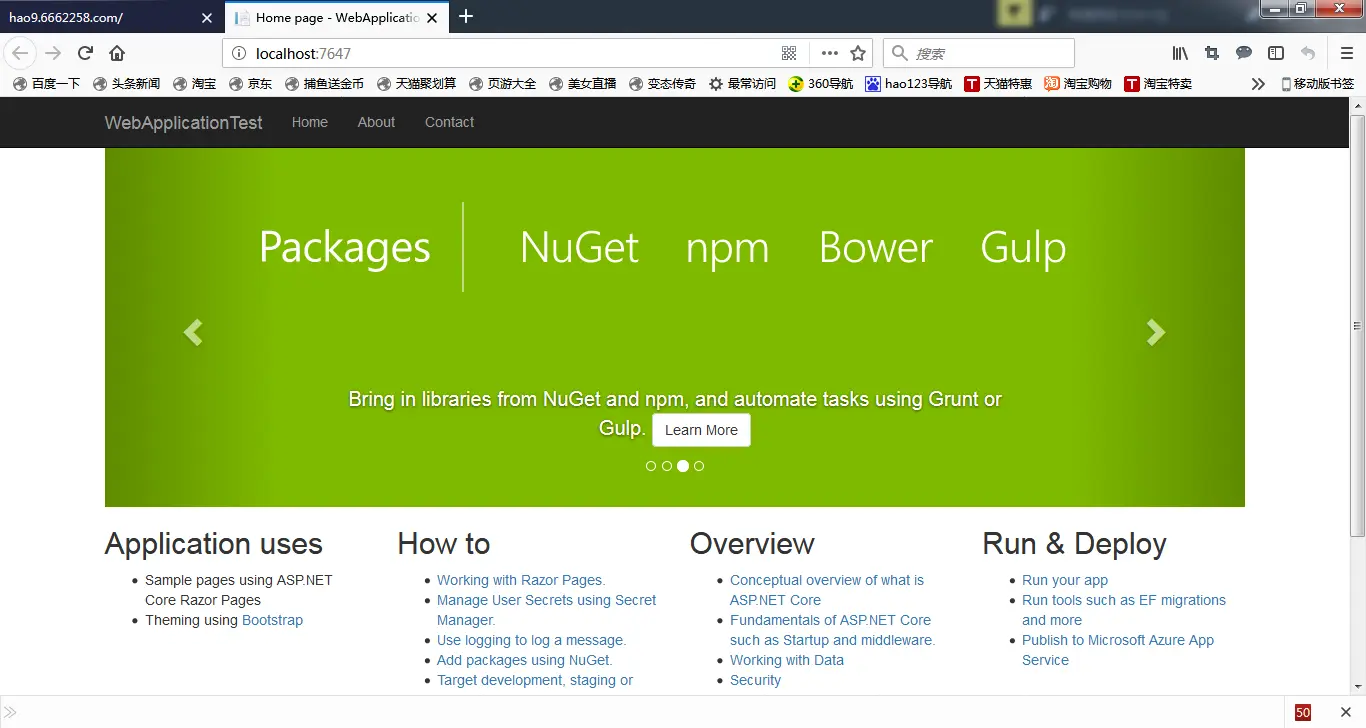Show previous carousel slide

193,332
